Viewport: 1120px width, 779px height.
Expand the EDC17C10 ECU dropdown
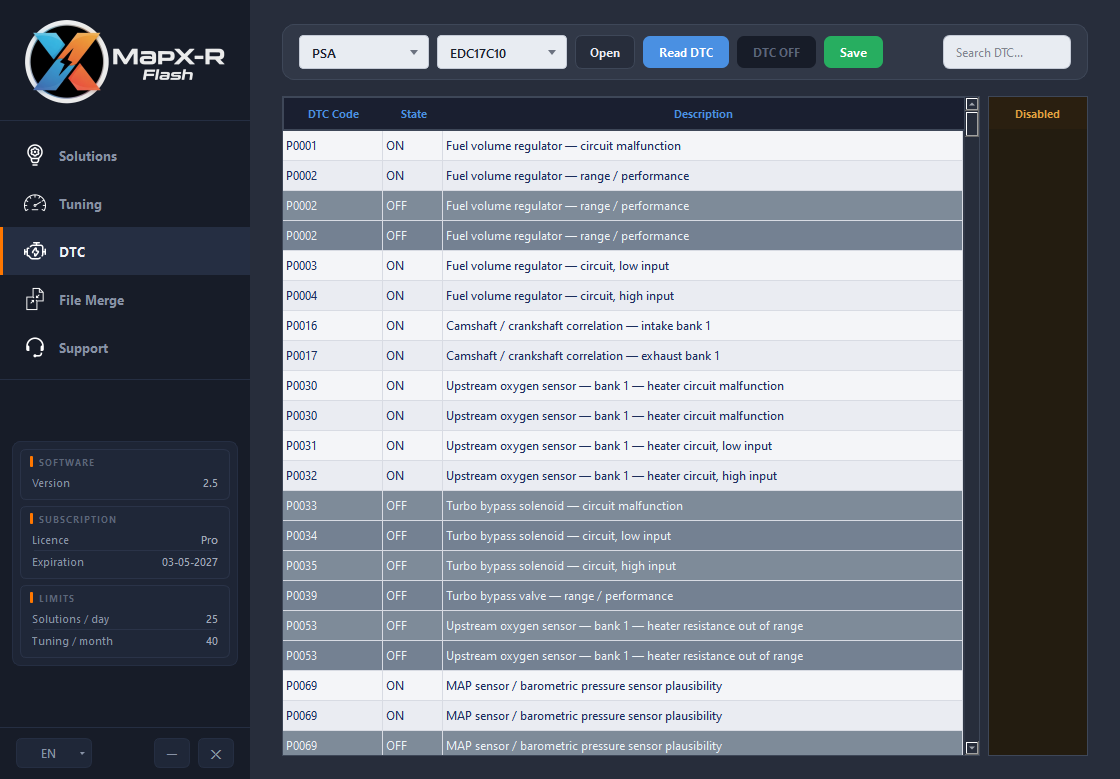tap(501, 52)
